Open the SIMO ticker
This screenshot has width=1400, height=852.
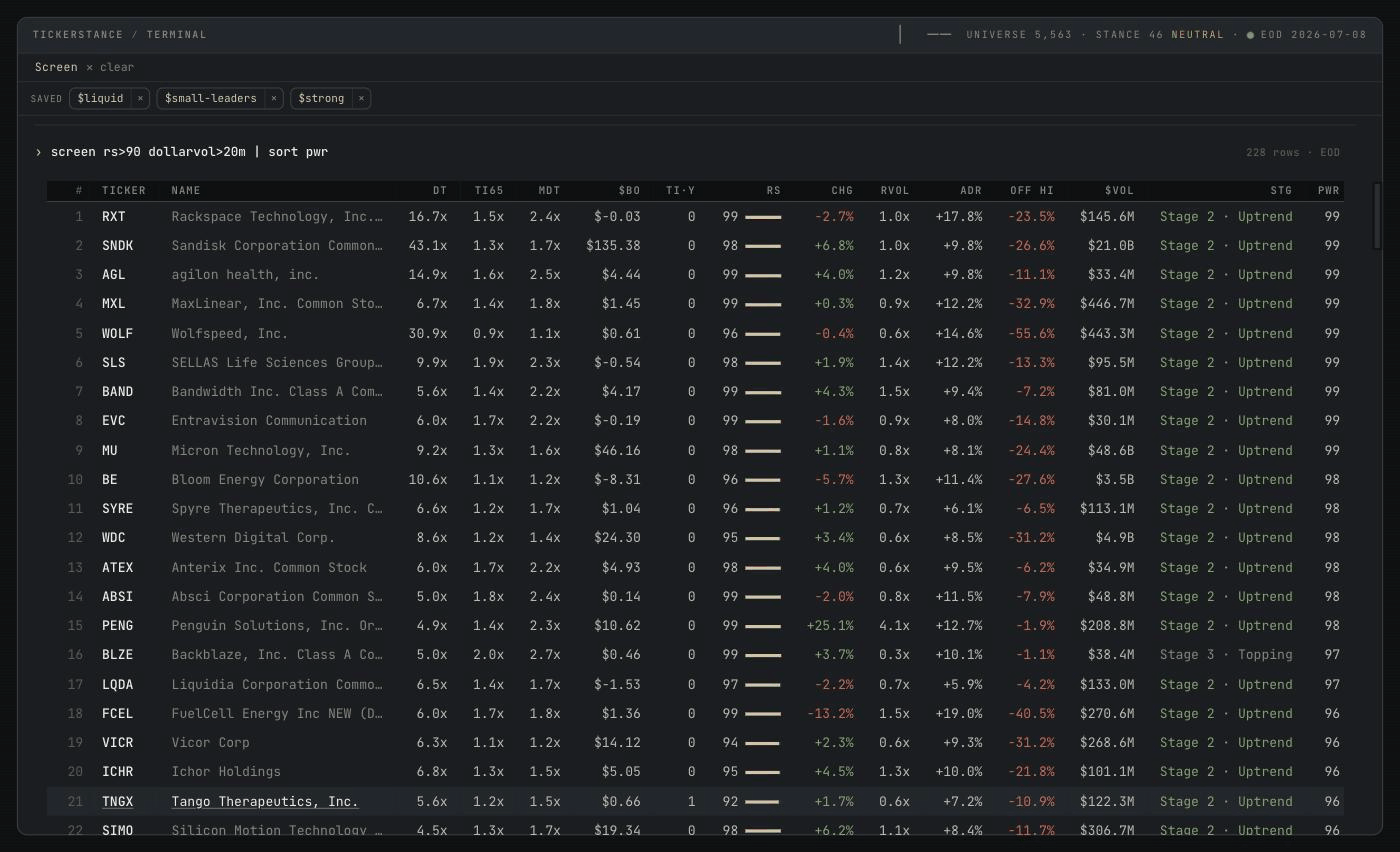117,830
